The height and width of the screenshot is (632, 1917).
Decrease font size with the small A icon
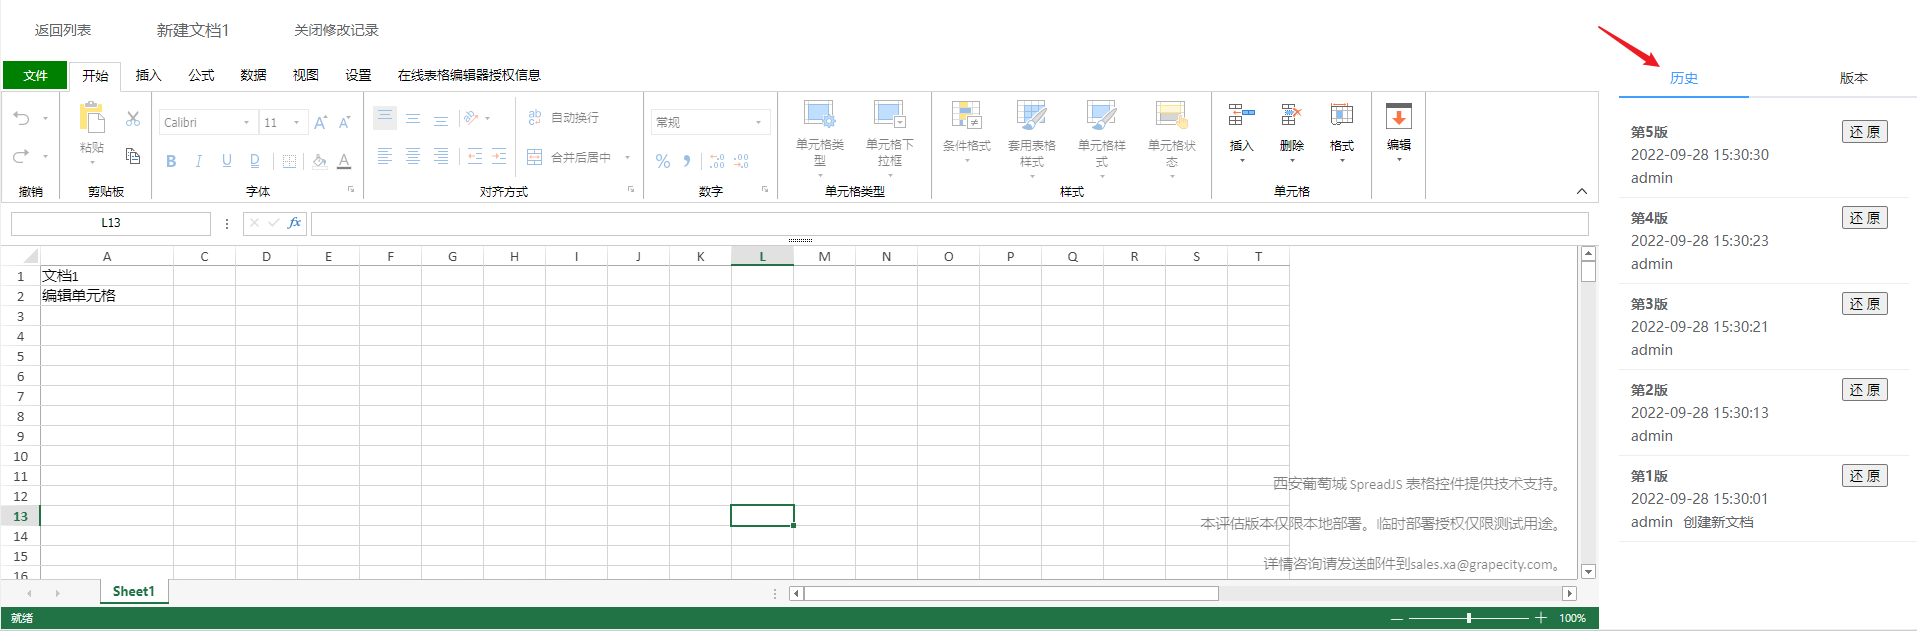pos(344,122)
